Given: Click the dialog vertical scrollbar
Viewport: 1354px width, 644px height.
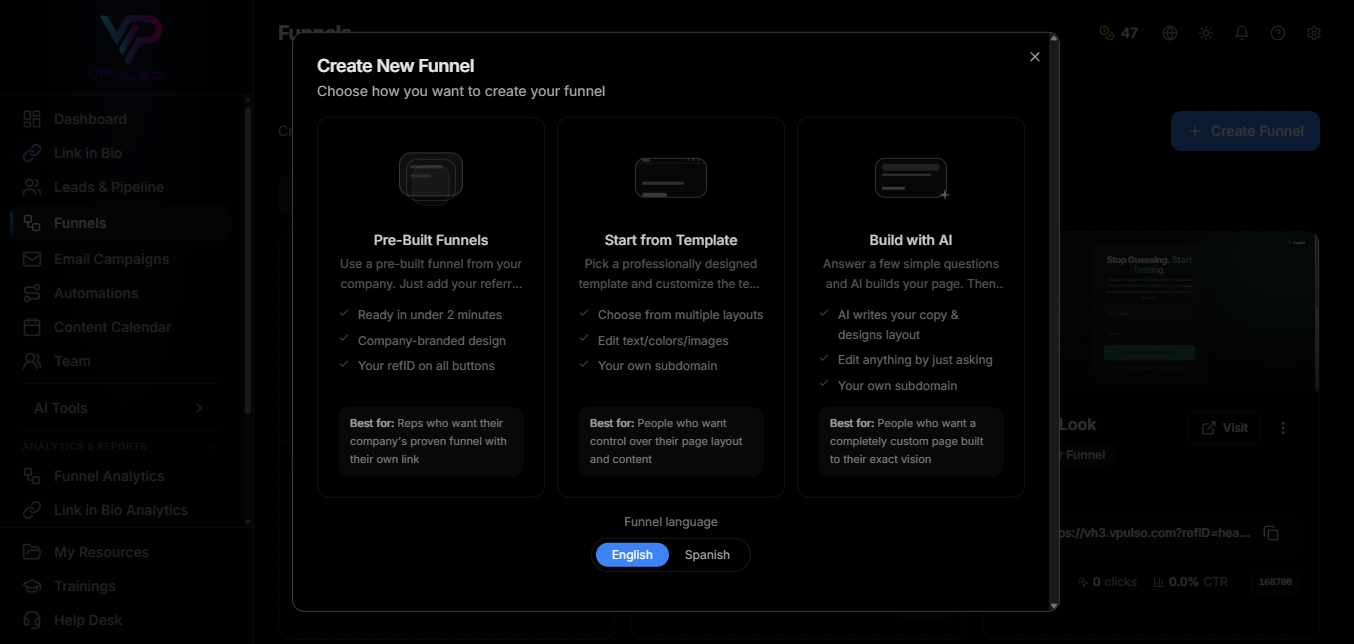Looking at the screenshot, I should 1054,322.
